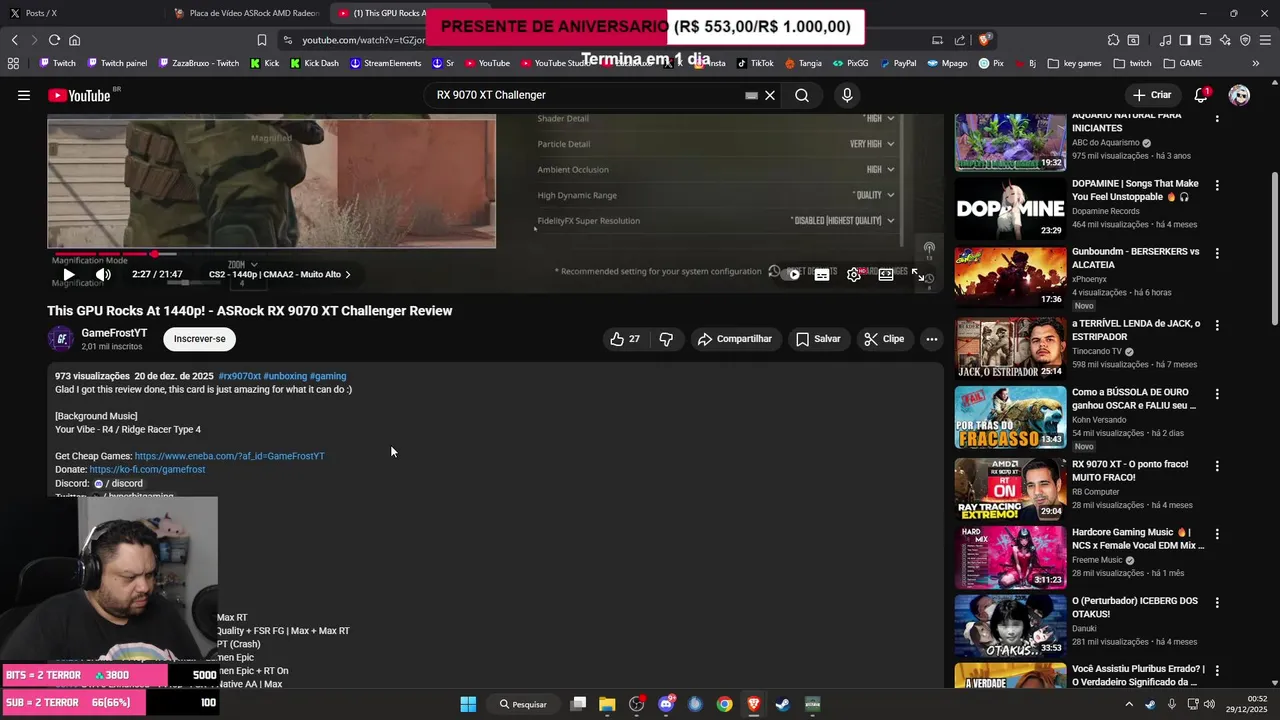Go to browser home page

coord(74,40)
